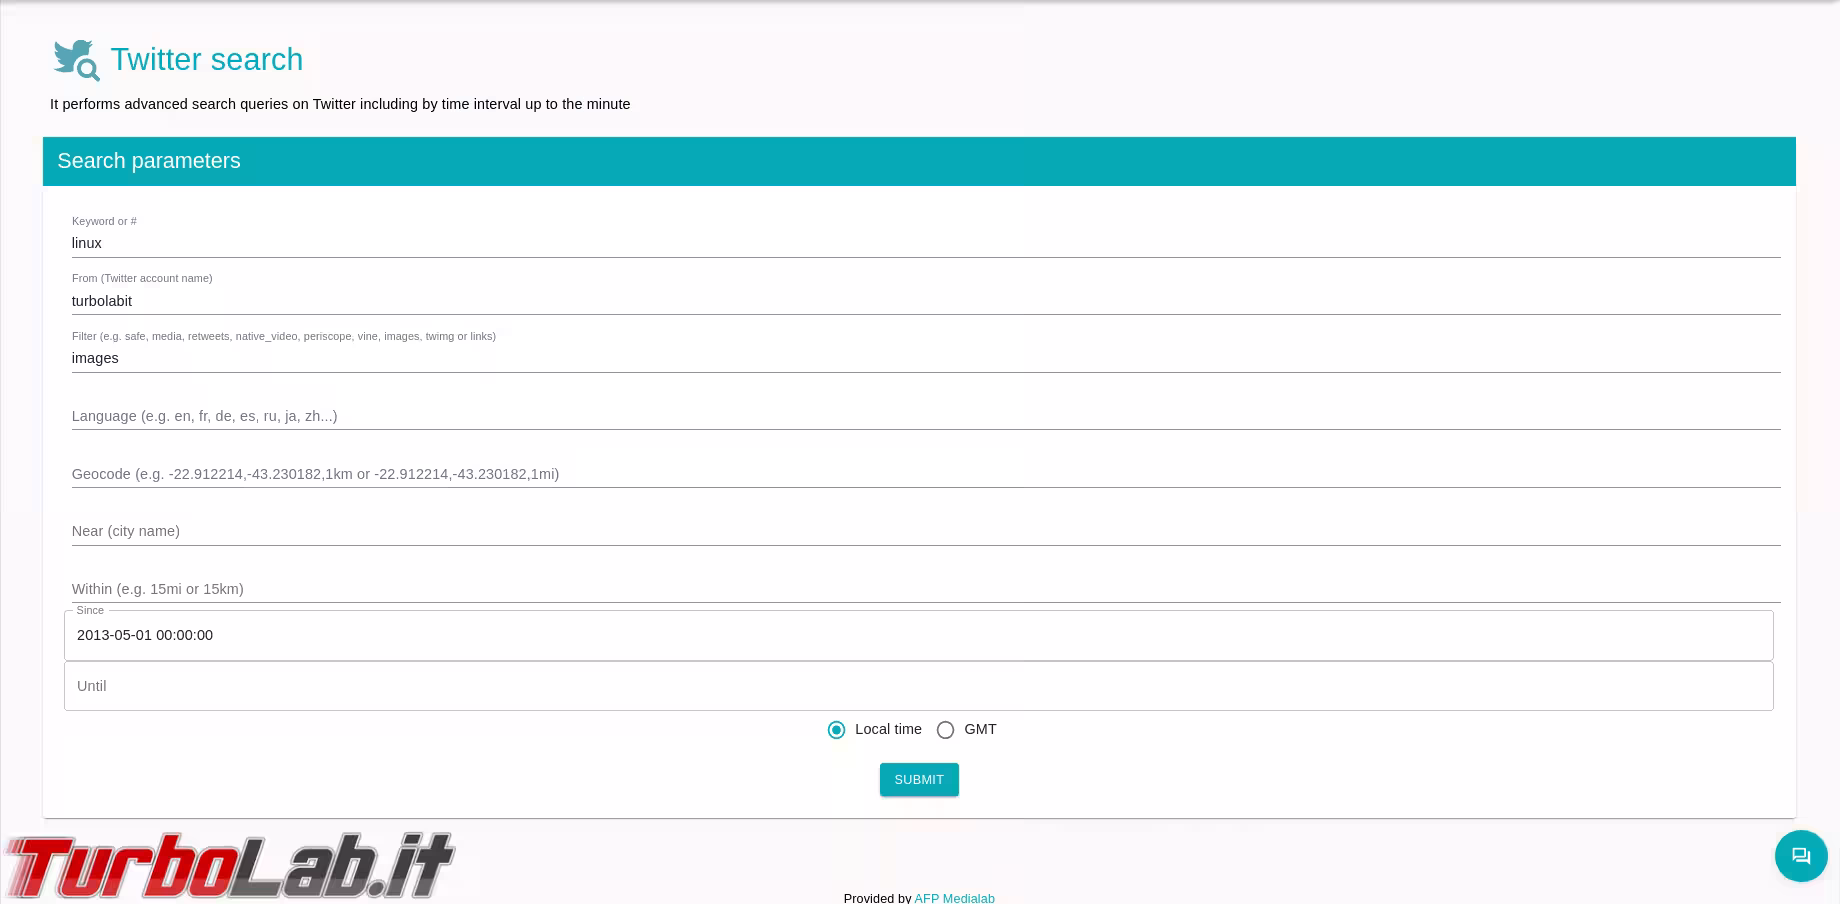The height and width of the screenshot is (904, 1840).
Task: Click the Provided by footer text
Action: pyautogui.click(x=877, y=897)
